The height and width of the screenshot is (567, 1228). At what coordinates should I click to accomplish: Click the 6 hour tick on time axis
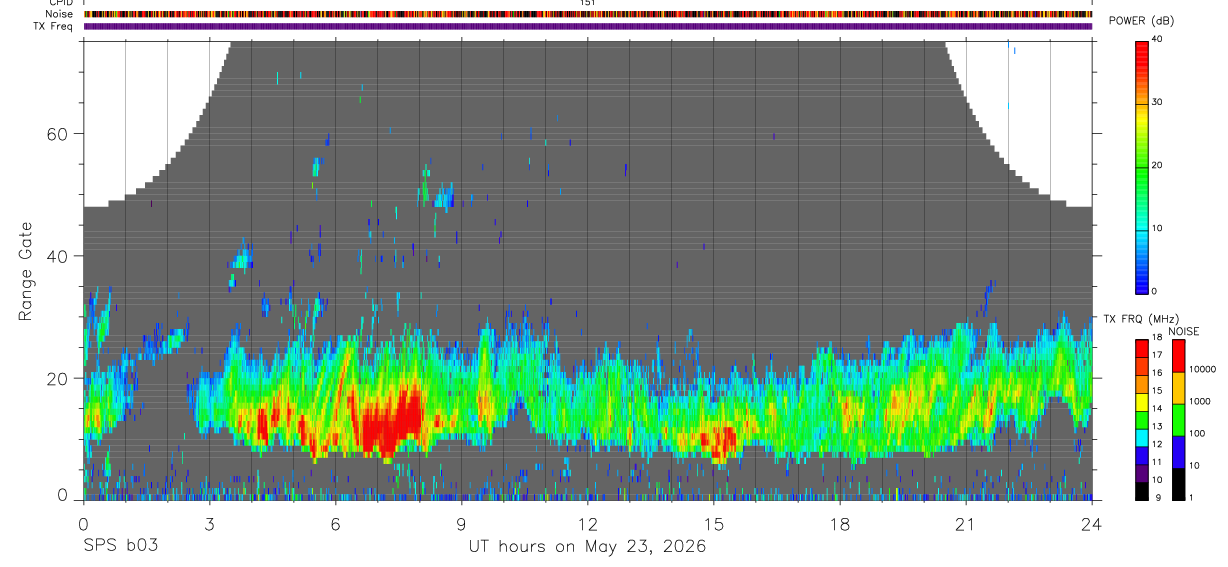(335, 523)
